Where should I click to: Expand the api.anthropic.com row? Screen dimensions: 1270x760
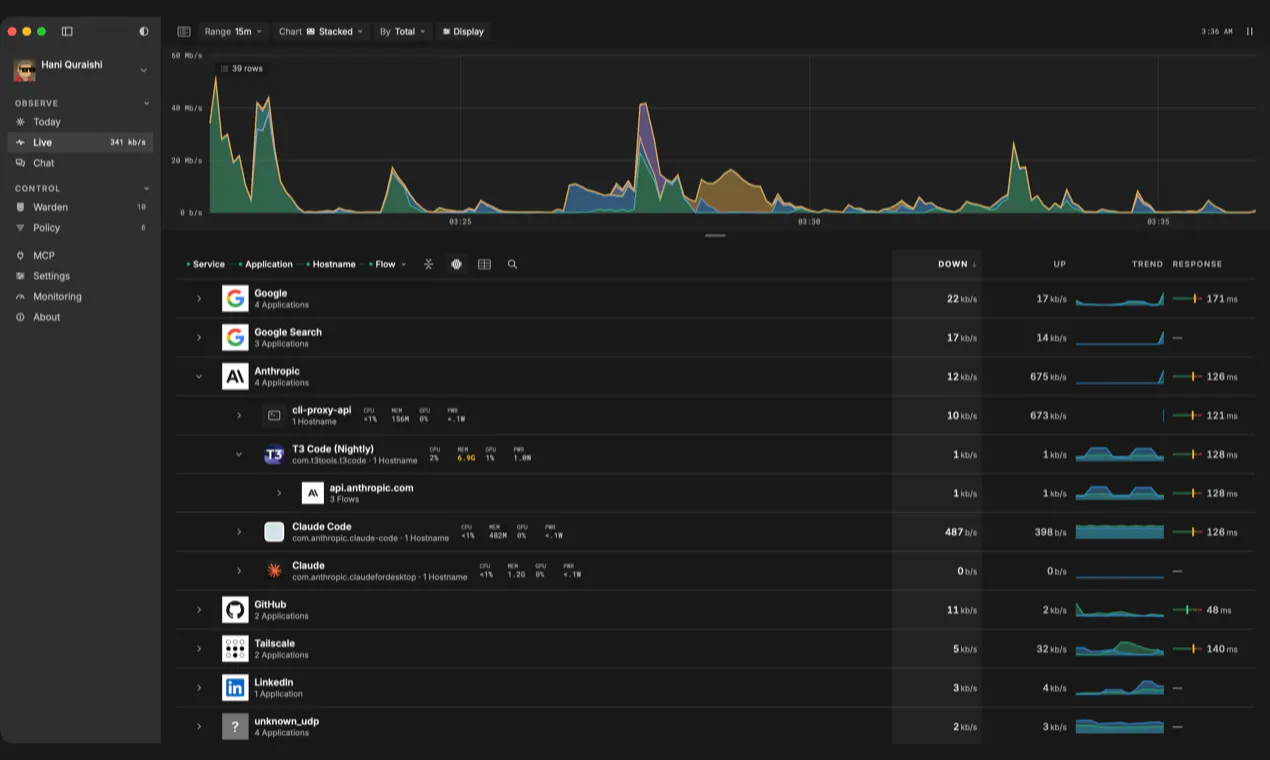pyautogui.click(x=279, y=493)
